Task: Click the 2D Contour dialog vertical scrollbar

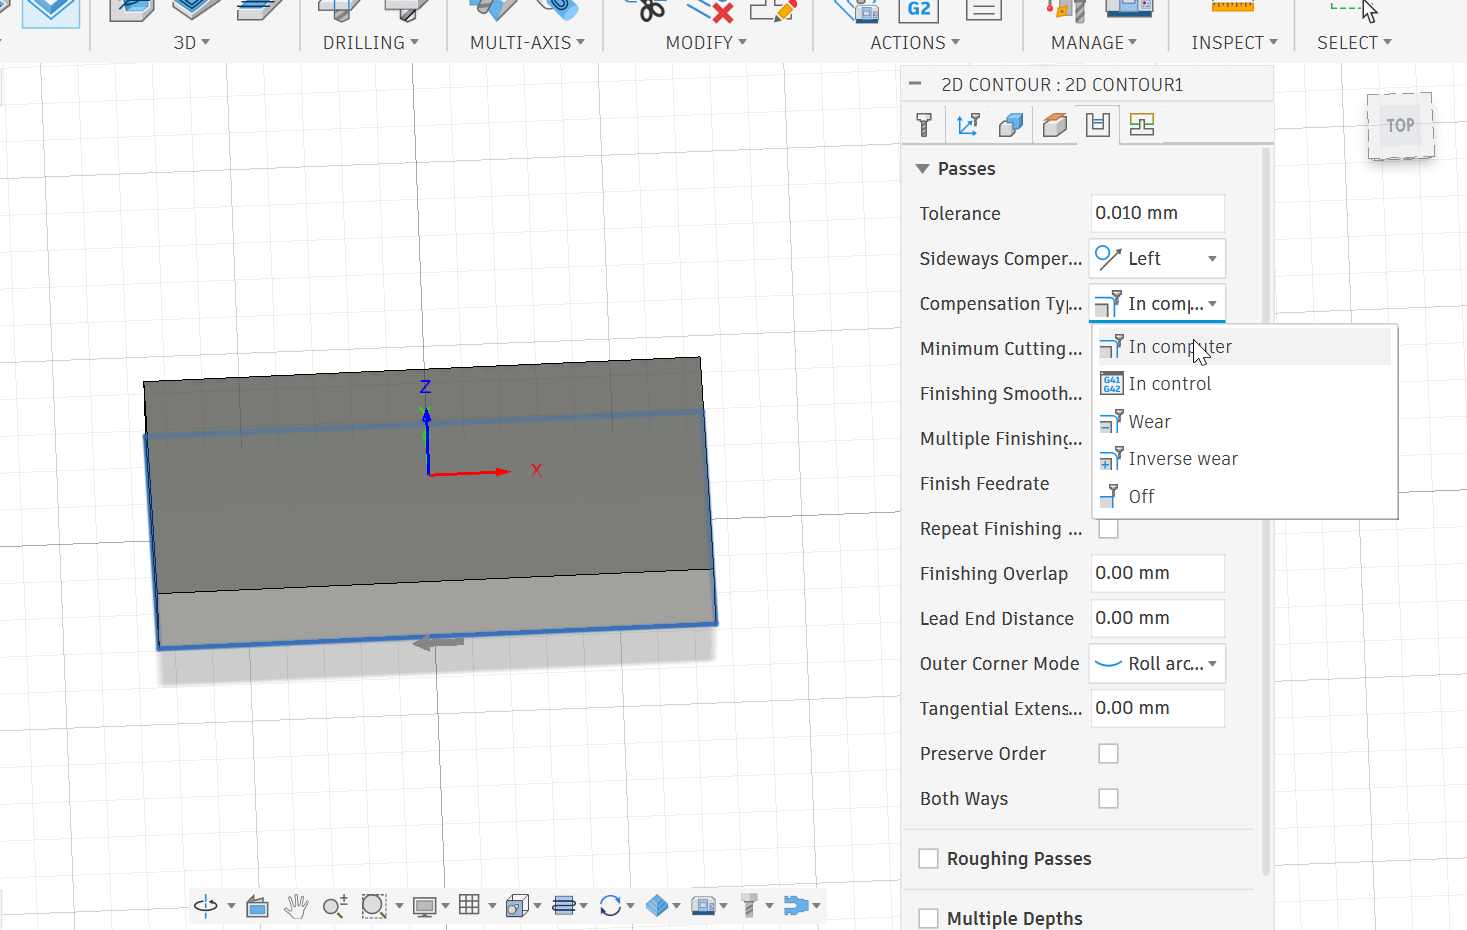Action: (1266, 510)
